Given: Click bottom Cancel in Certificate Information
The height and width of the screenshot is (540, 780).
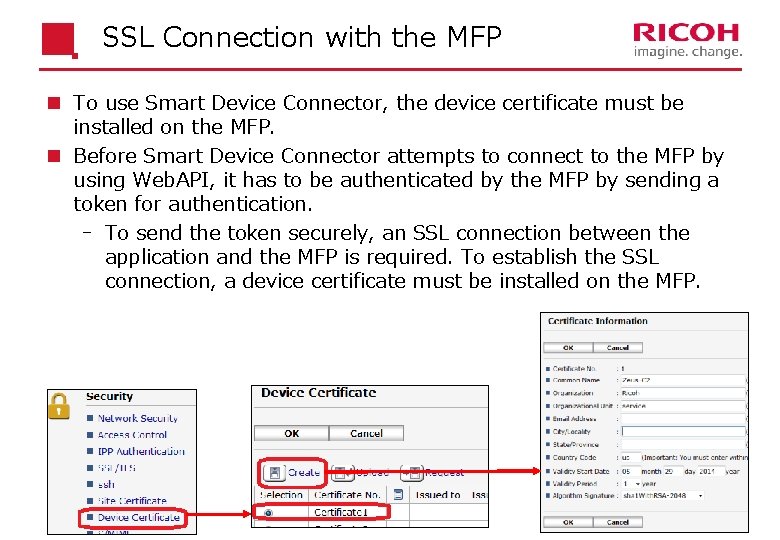Looking at the screenshot, I should click(x=618, y=522).
